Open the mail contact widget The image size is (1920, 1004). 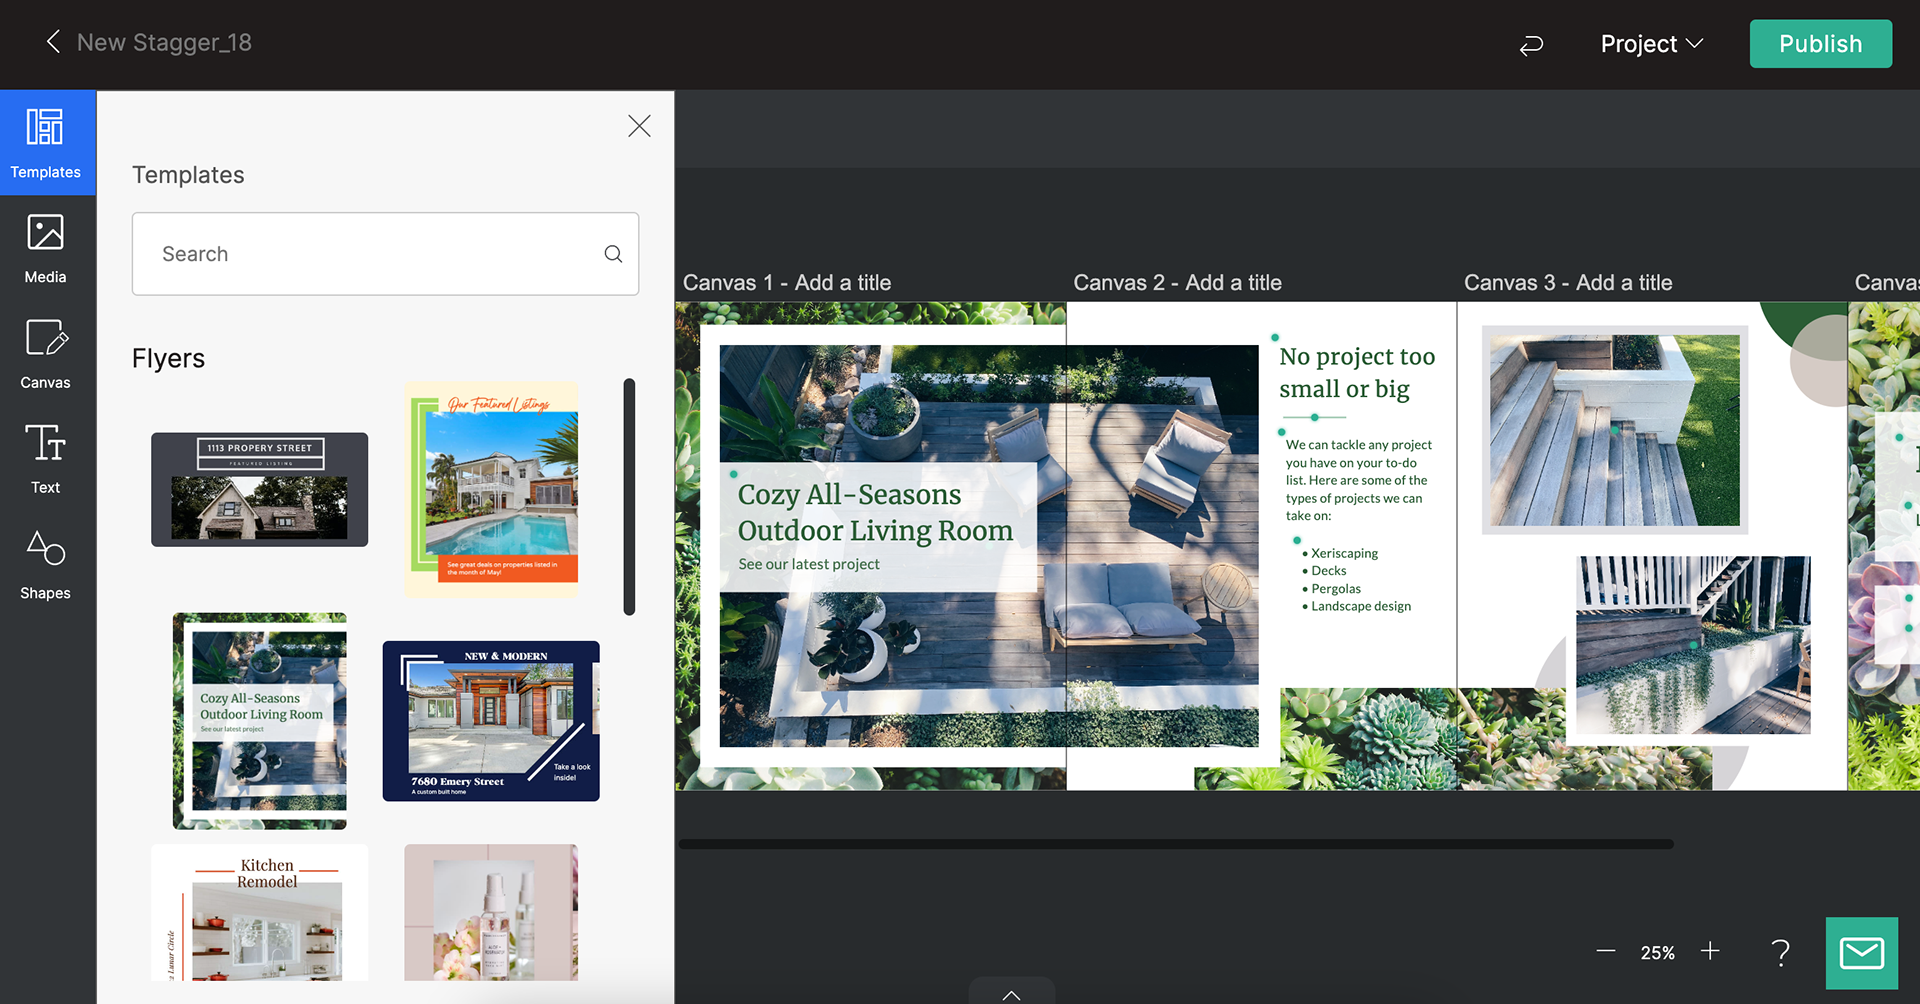pos(1861,953)
